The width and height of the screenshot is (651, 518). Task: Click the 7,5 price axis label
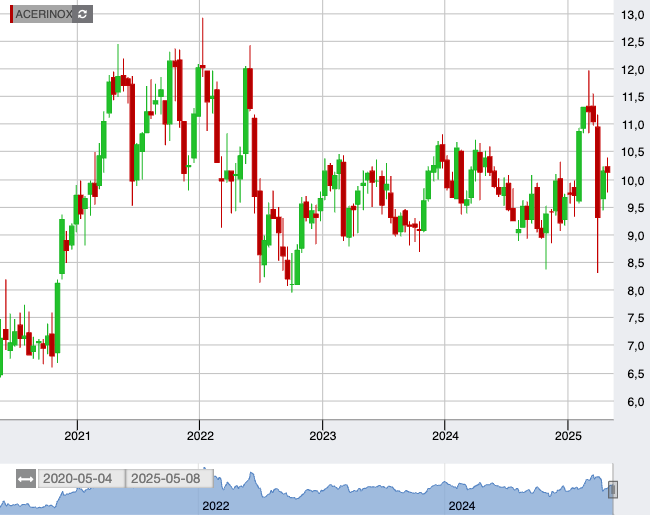[x=635, y=318]
